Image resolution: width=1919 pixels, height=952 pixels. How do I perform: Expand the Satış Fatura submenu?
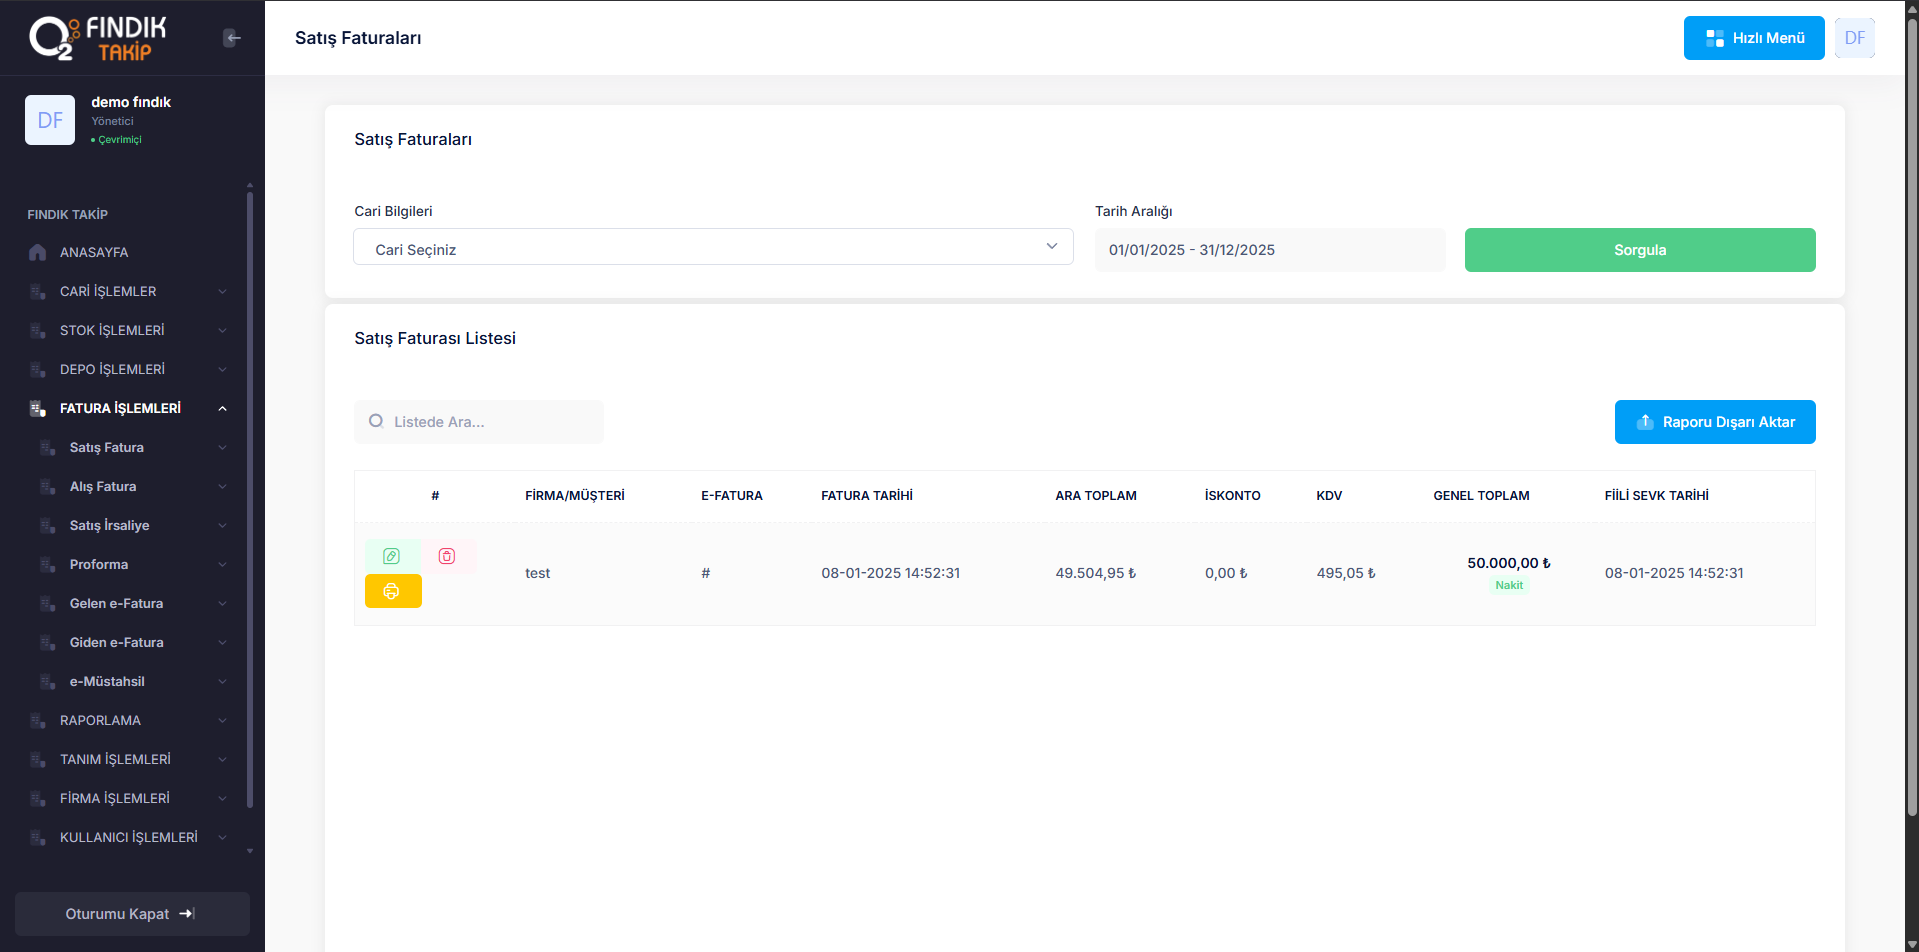click(x=107, y=447)
